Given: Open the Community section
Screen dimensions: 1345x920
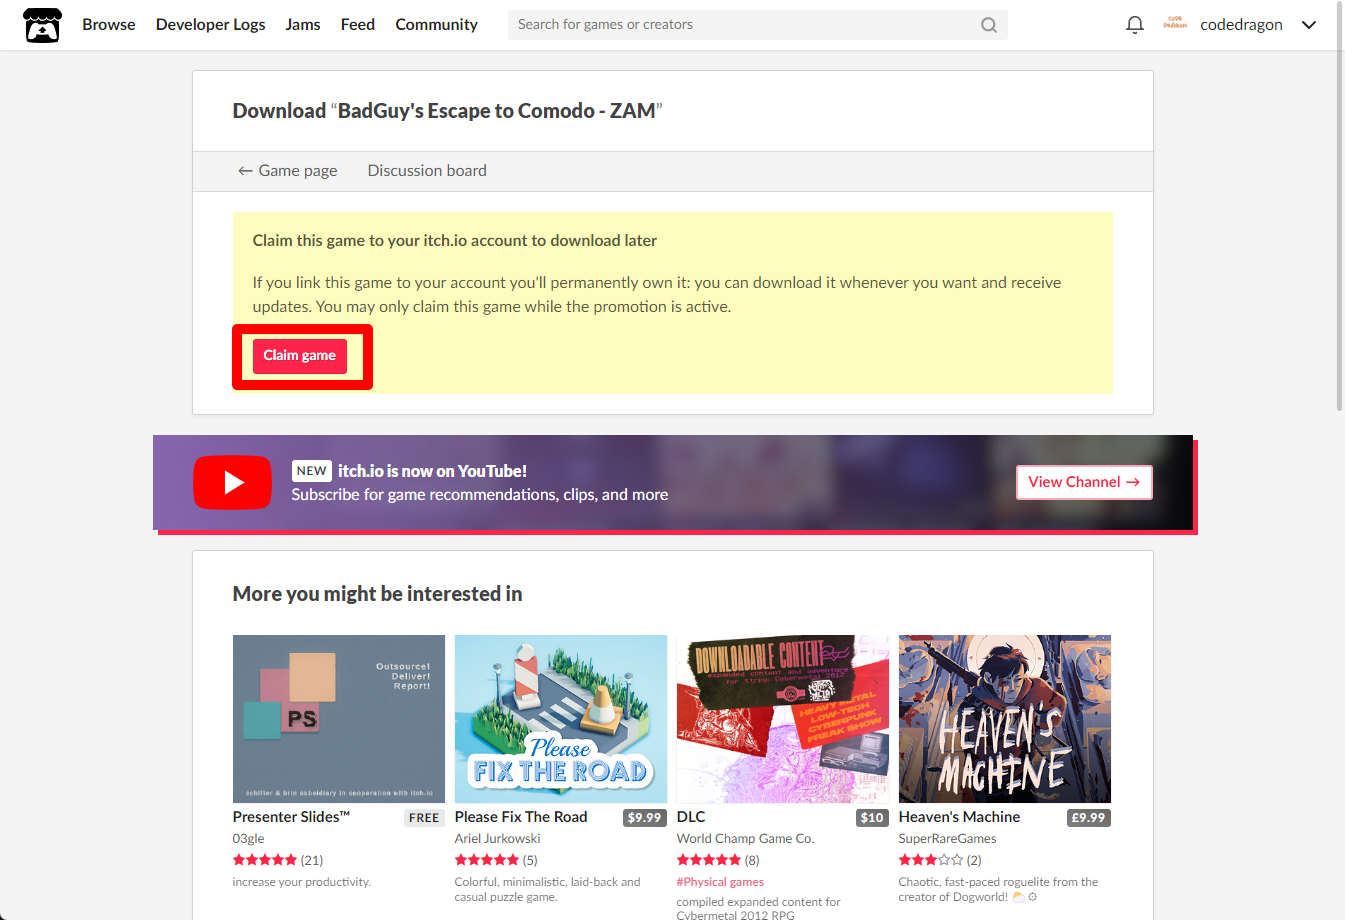Looking at the screenshot, I should tap(436, 25).
